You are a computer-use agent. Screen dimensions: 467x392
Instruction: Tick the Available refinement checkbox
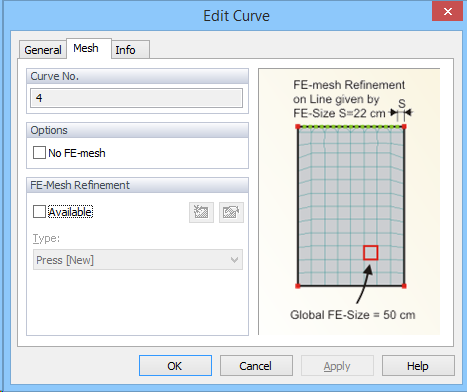point(39,212)
